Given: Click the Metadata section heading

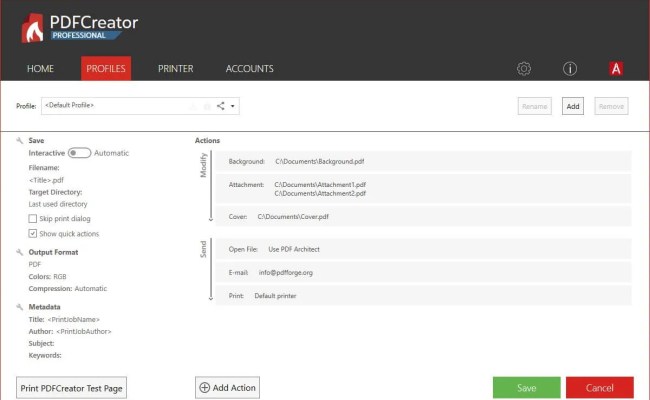Looking at the screenshot, I should point(44,307).
